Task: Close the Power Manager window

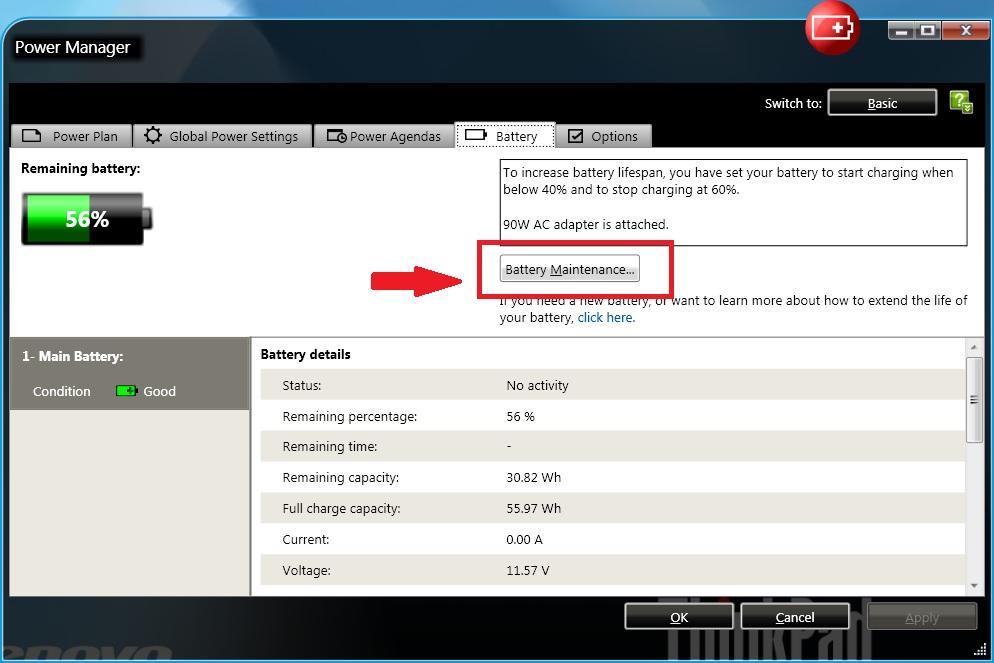Action: (x=965, y=30)
